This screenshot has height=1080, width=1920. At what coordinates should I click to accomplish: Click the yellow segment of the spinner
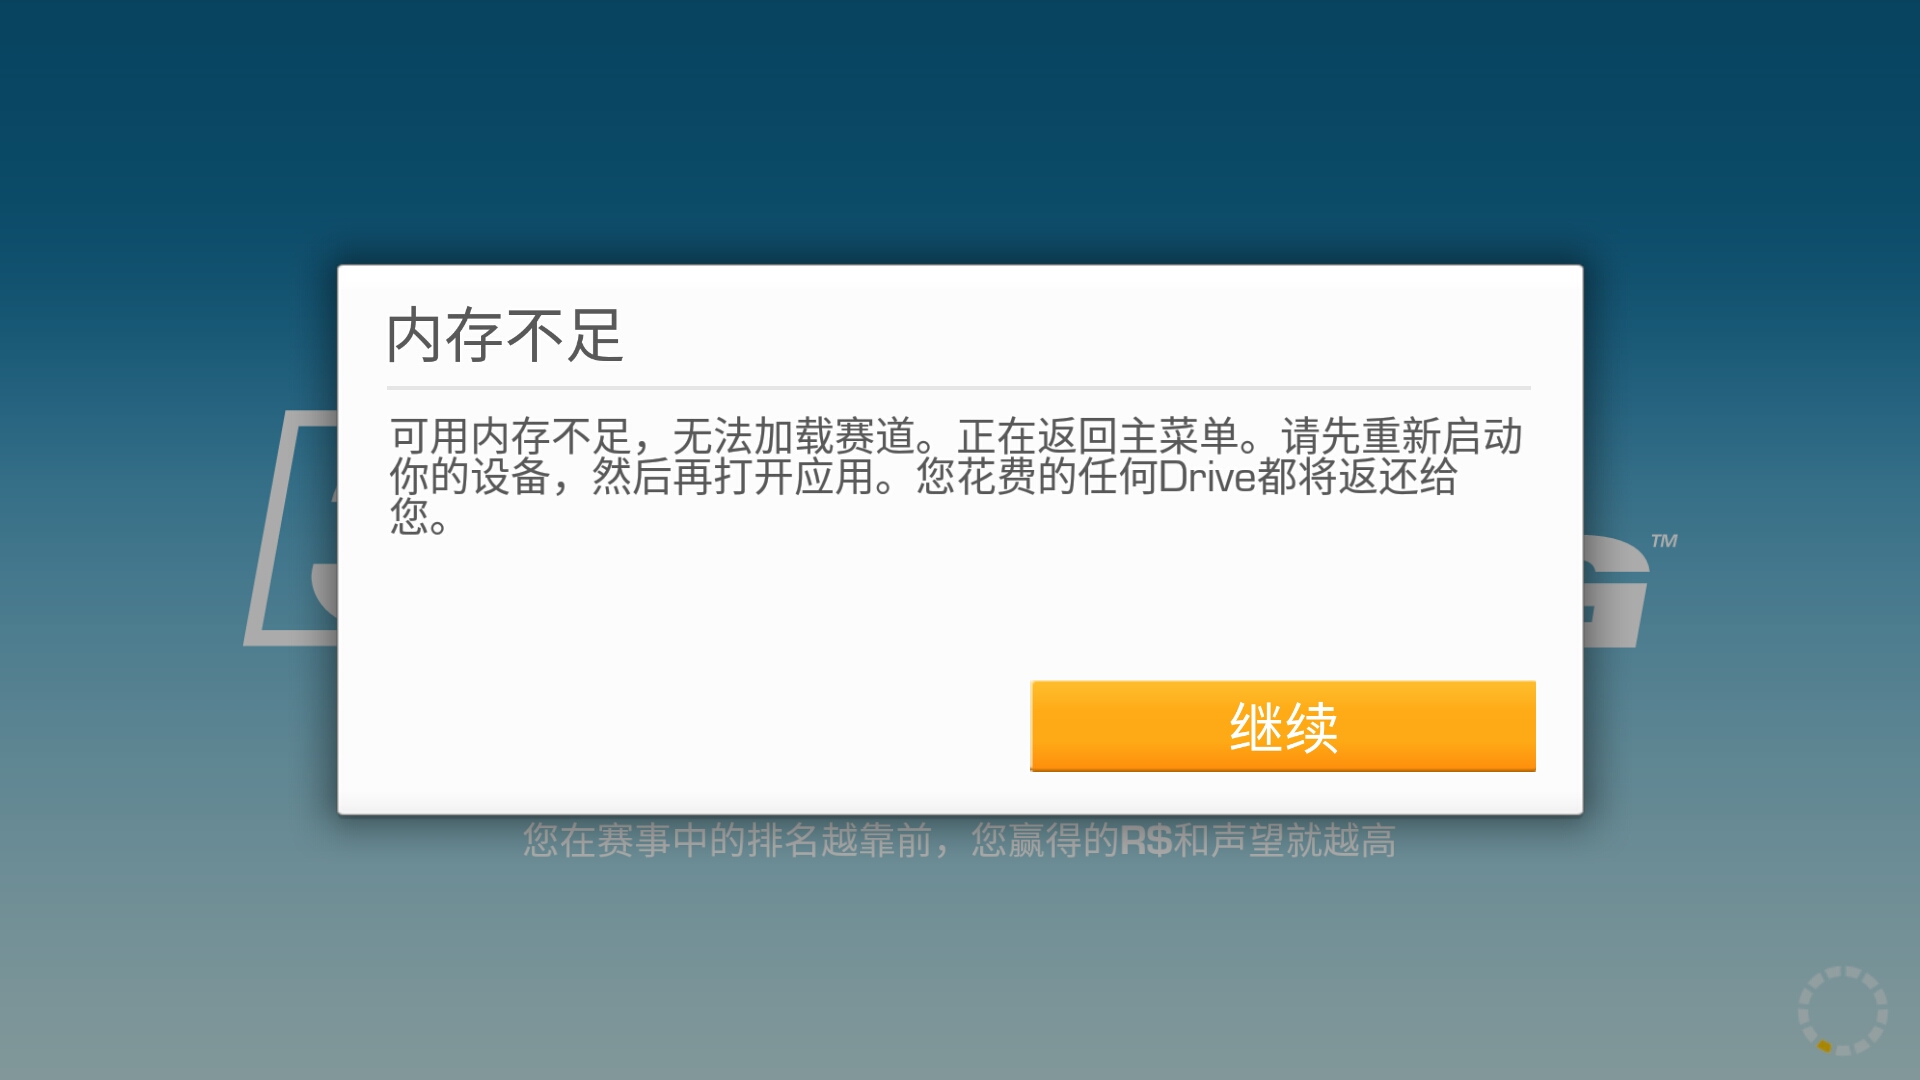coord(1824,1046)
